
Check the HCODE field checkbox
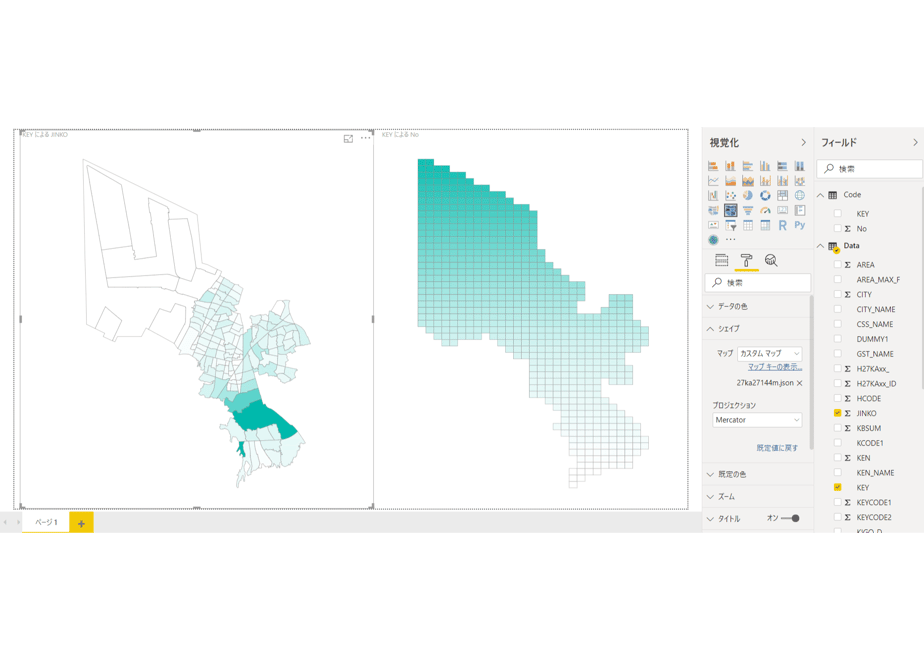(x=837, y=398)
